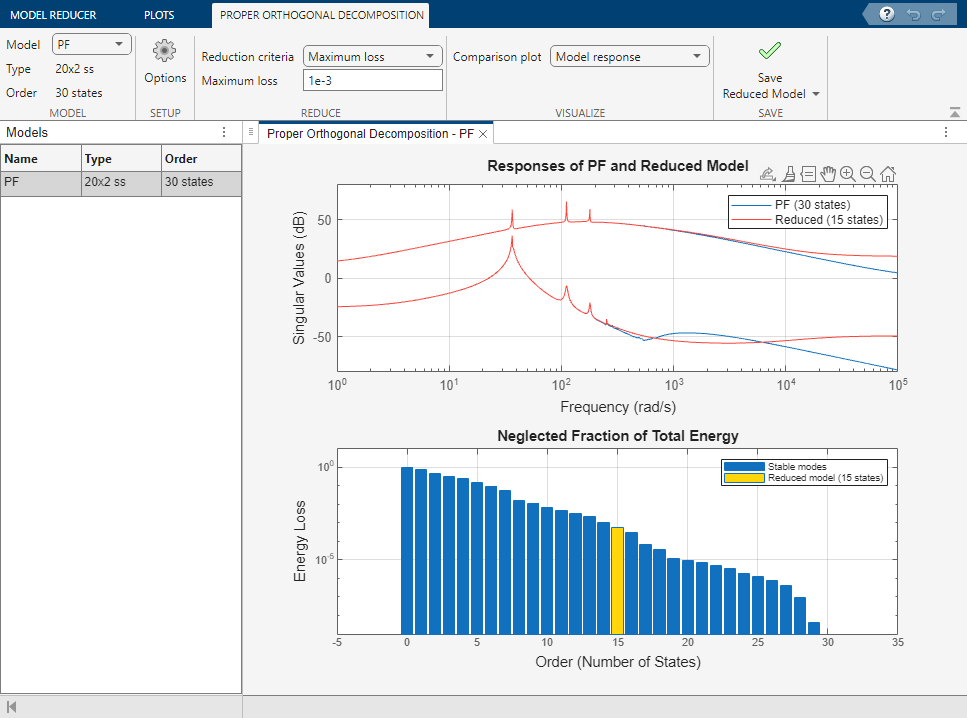Viewport: 967px width, 718px height.
Task: Expand the Model dropdown showing PF
Action: [x=91, y=44]
